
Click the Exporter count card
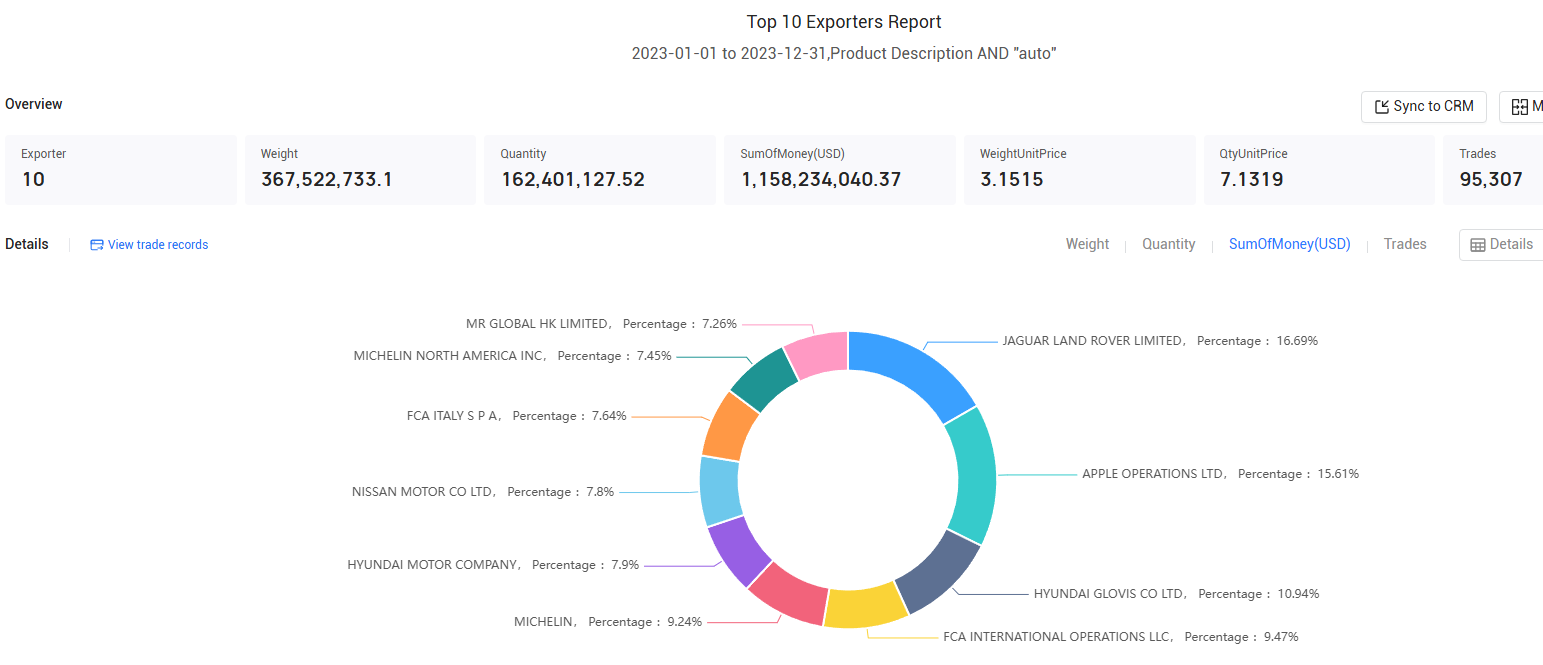(x=121, y=170)
